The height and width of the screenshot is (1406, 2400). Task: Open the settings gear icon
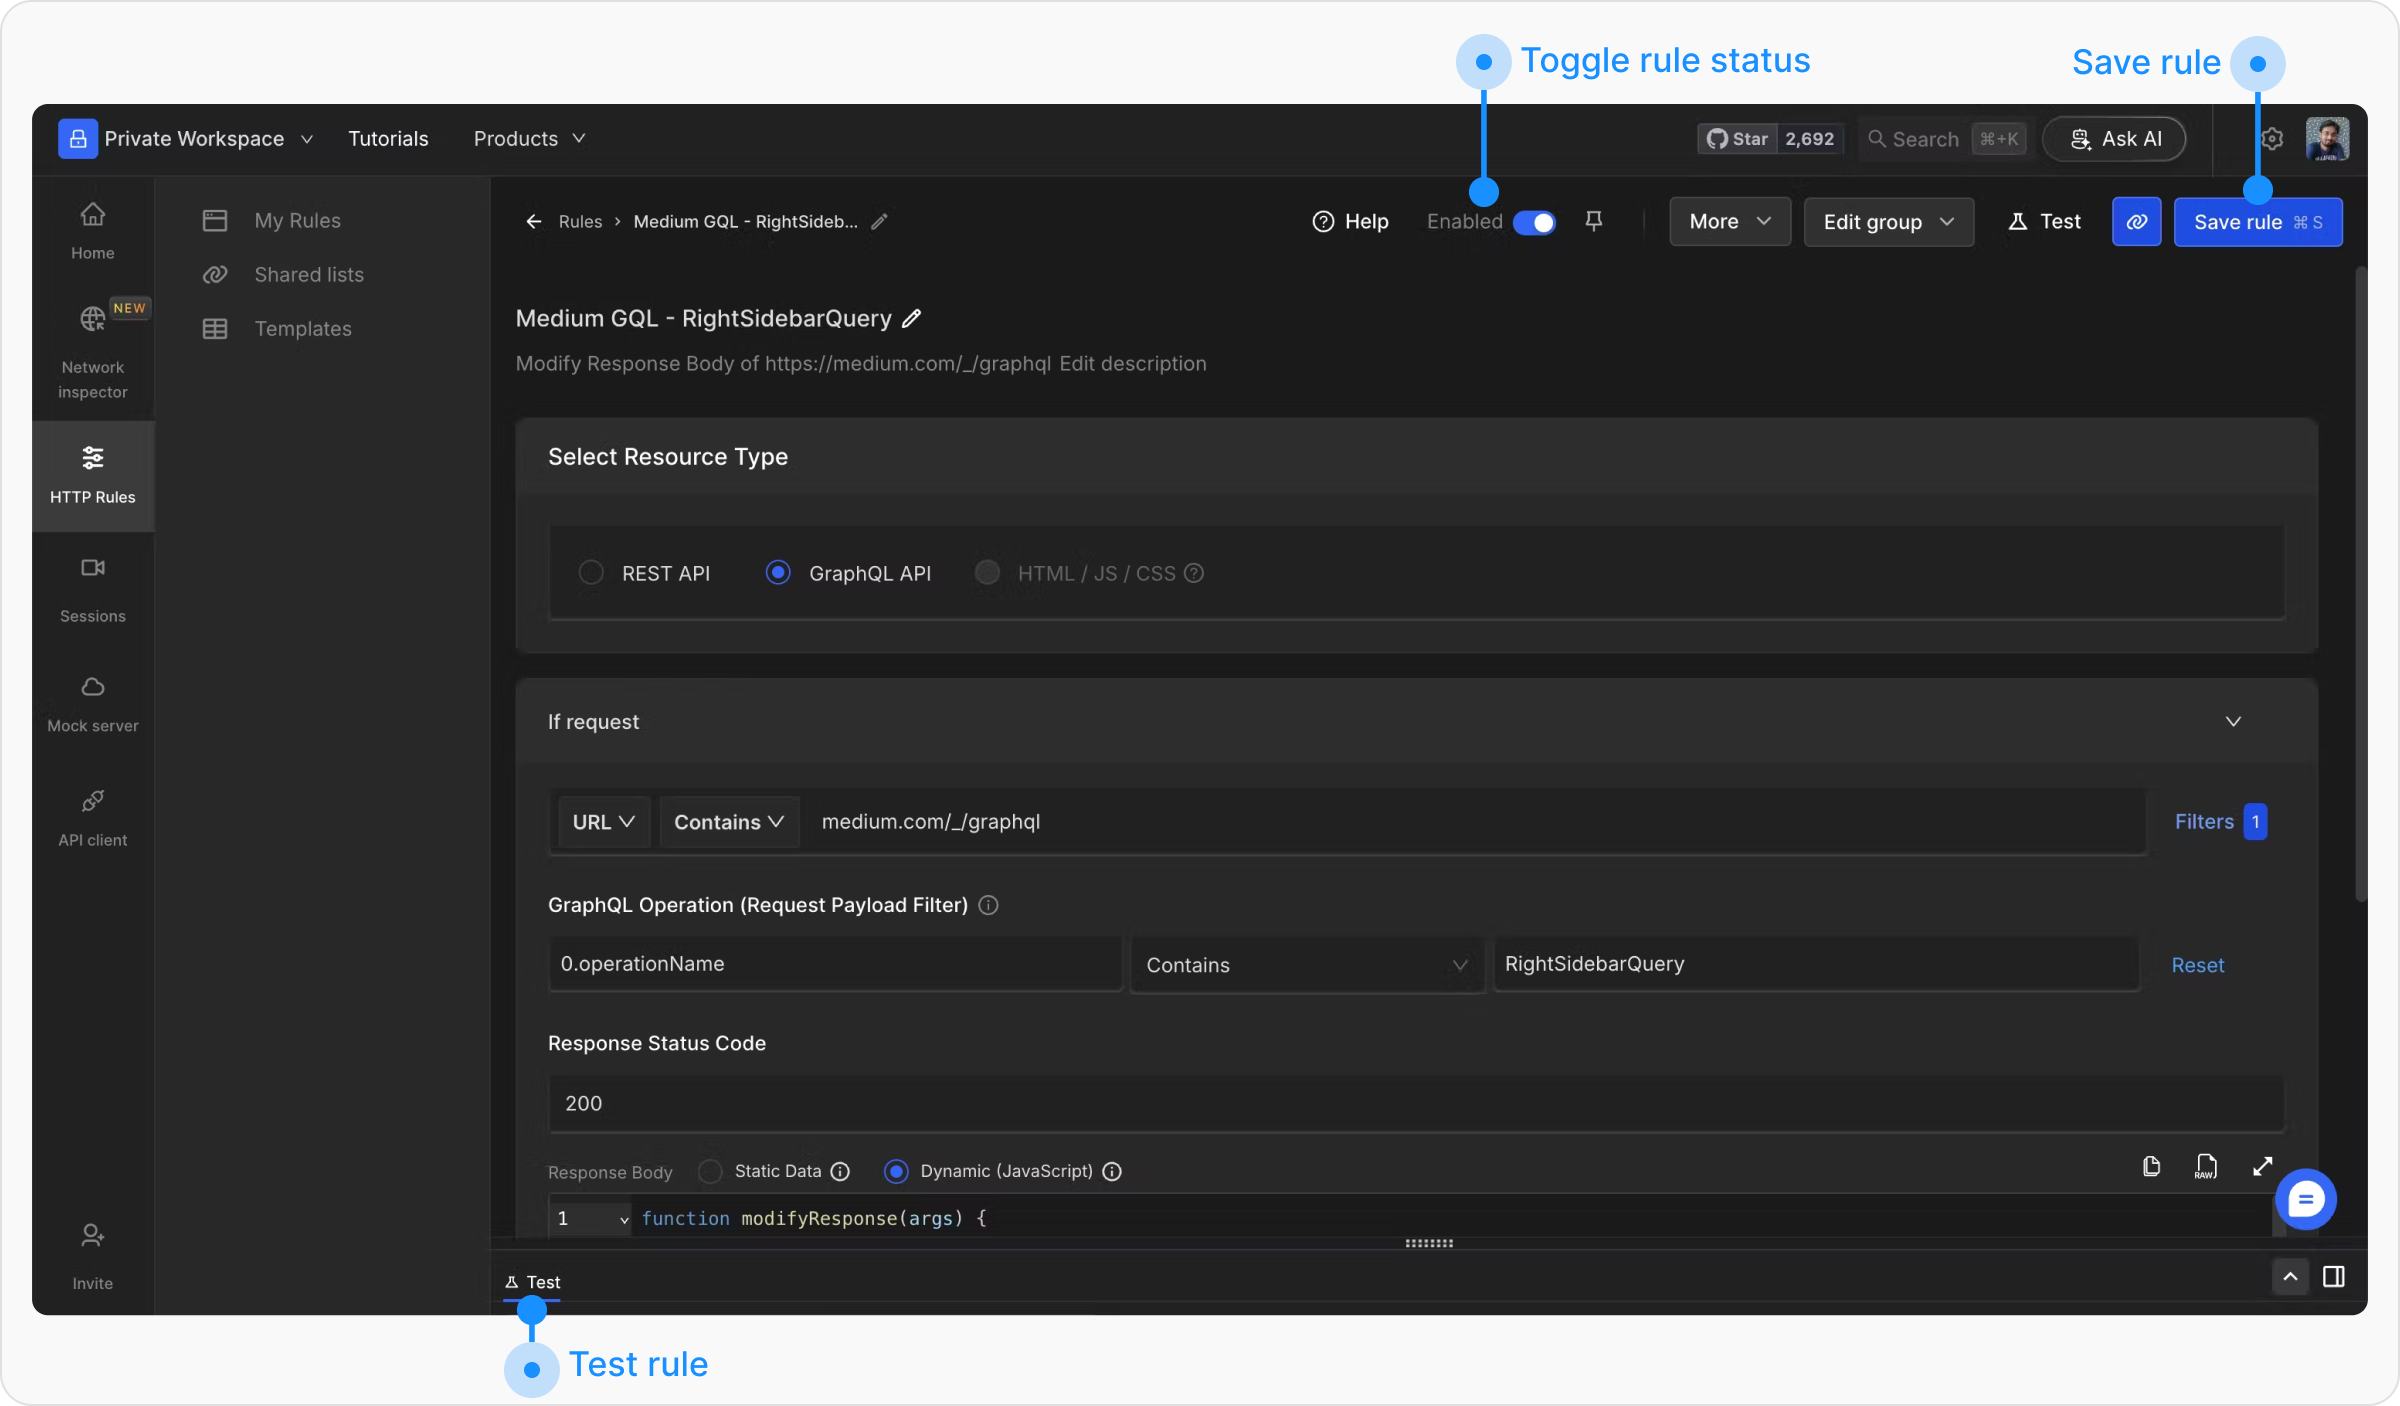coord(2272,139)
